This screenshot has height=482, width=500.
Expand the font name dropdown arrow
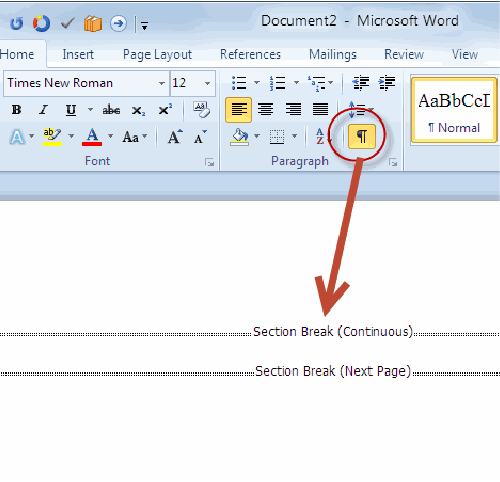[x=162, y=83]
